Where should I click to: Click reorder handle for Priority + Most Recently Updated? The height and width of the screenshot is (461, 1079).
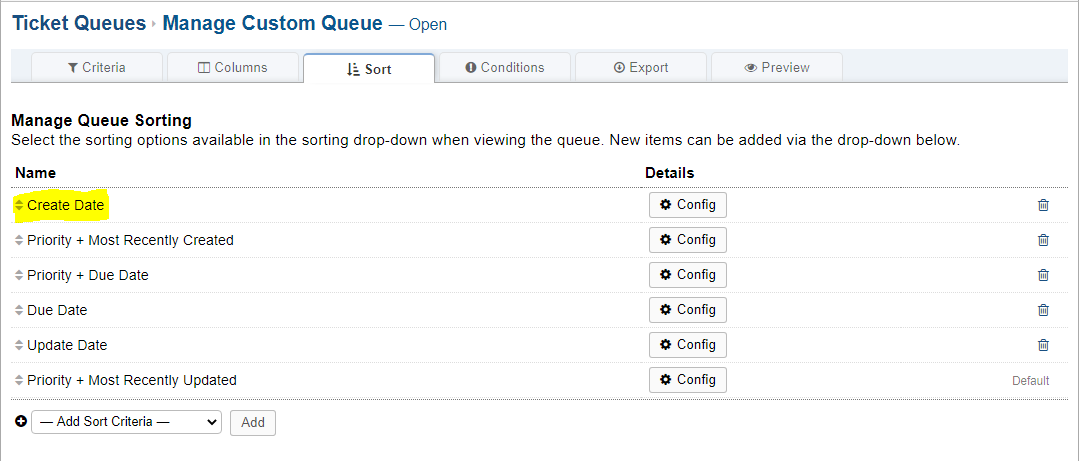[x=19, y=380]
